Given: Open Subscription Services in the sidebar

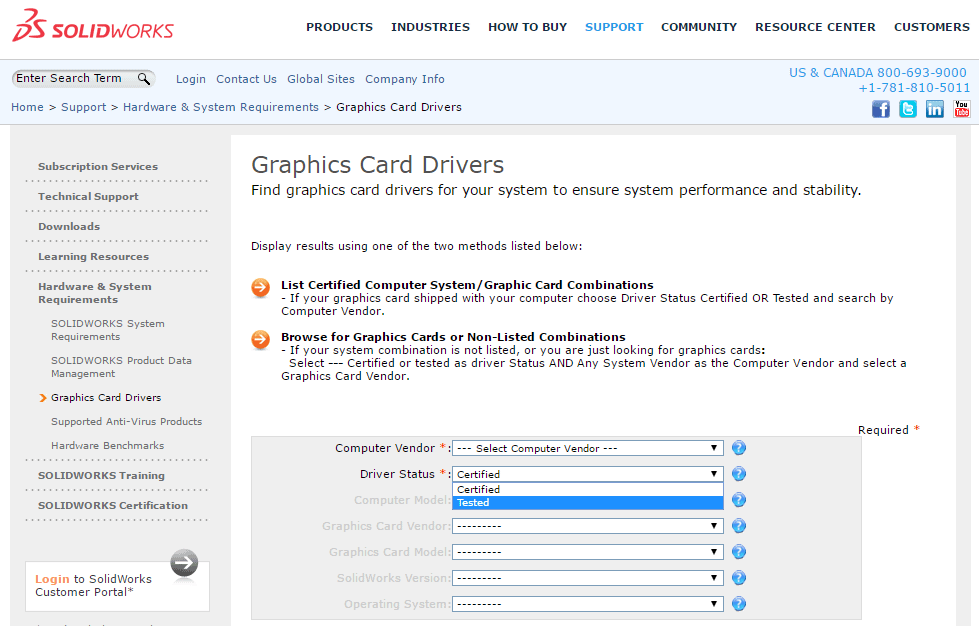Looking at the screenshot, I should coord(98,167).
